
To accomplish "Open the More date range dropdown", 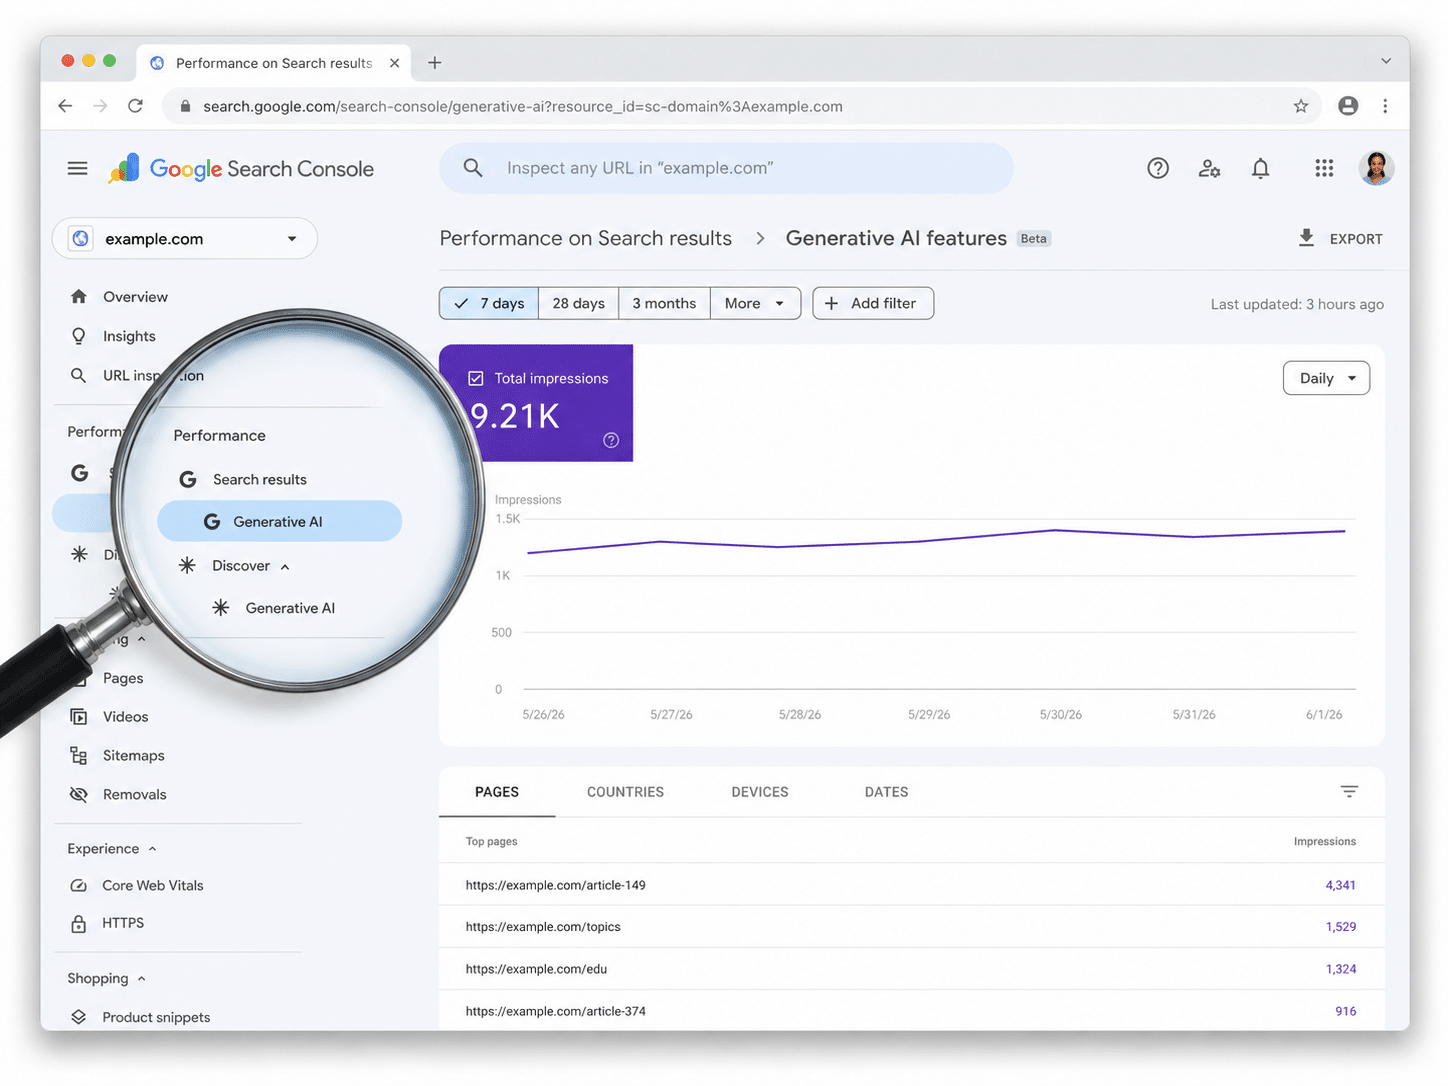I will (755, 303).
